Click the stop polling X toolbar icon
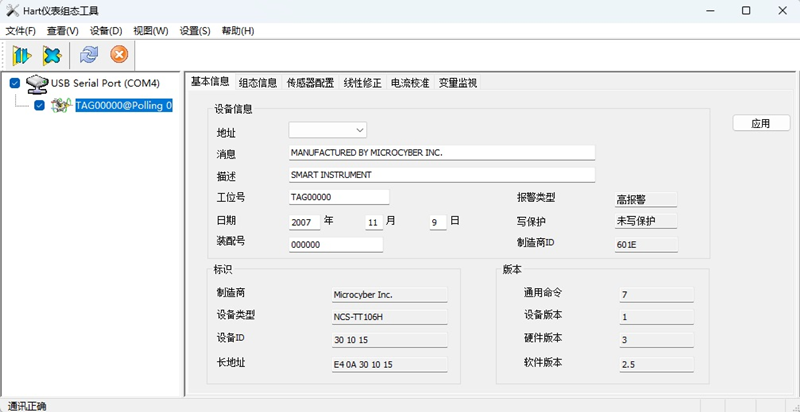The width and height of the screenshot is (800, 412). tap(52, 55)
